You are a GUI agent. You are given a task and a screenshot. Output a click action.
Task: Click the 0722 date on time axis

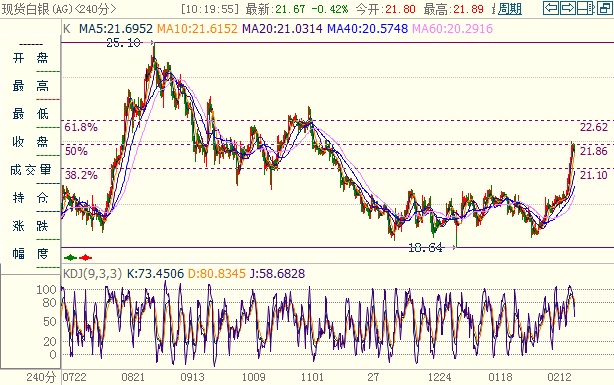click(74, 377)
